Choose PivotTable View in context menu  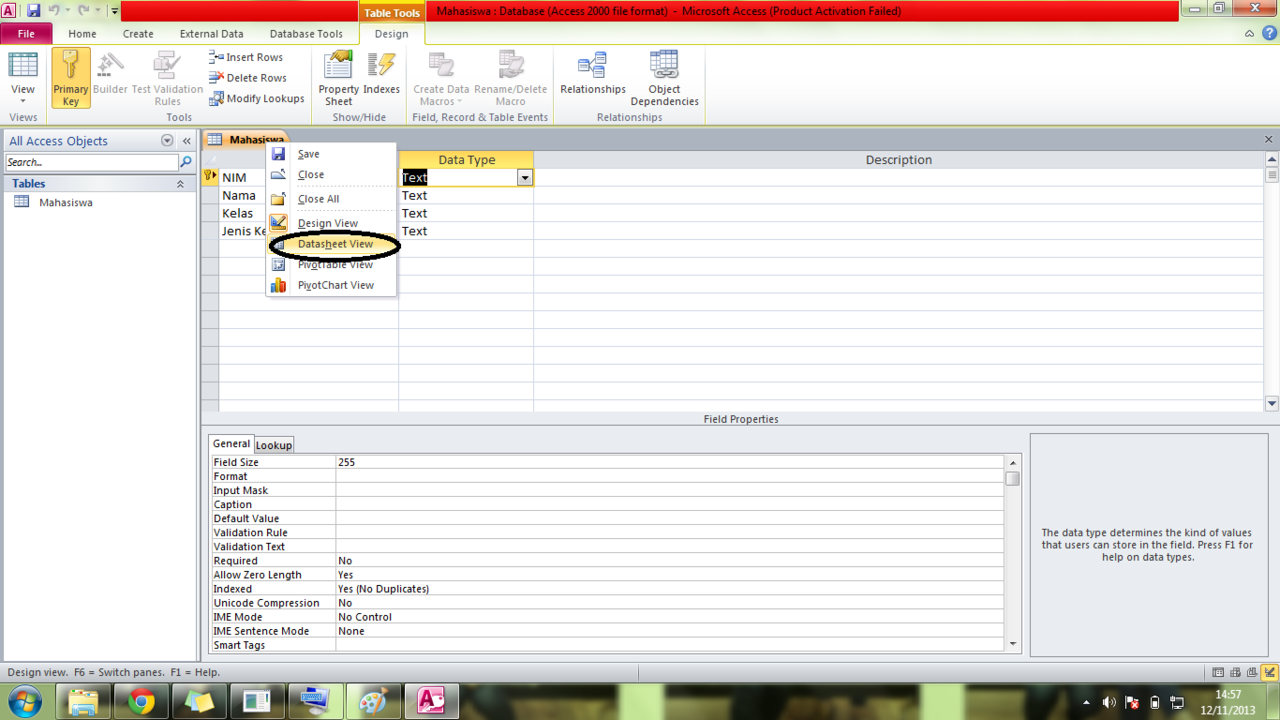(331, 264)
